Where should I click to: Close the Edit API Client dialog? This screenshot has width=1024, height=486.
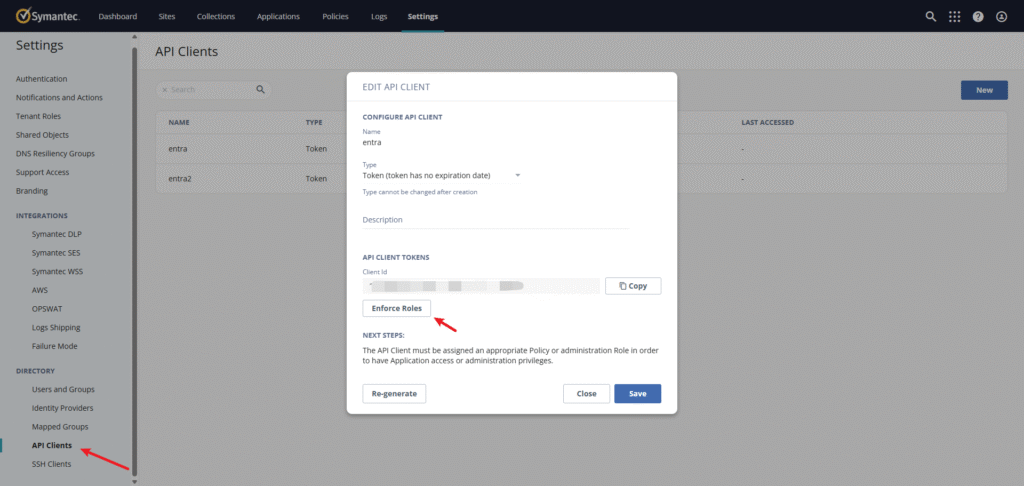pyautogui.click(x=587, y=394)
